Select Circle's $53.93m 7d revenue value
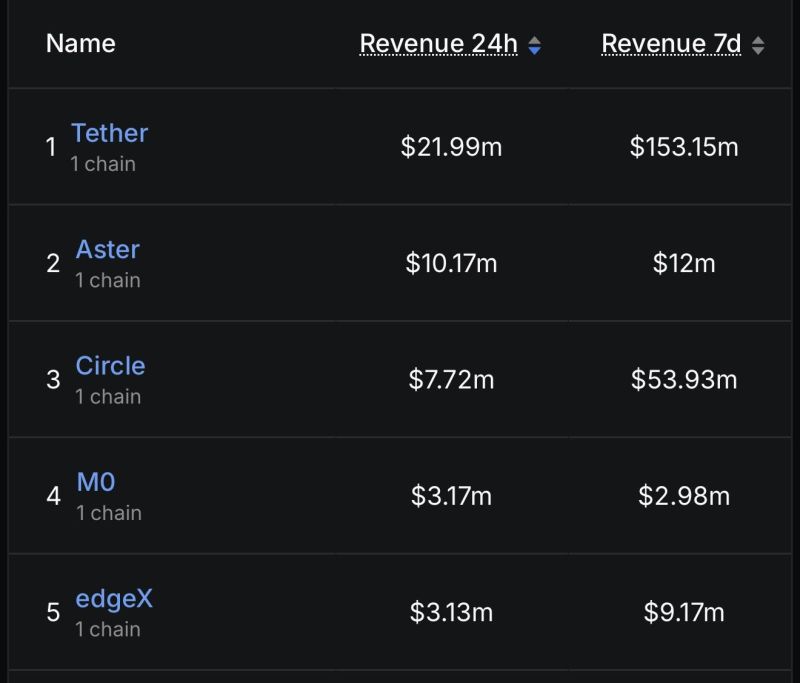This screenshot has width=800, height=683. click(x=684, y=380)
